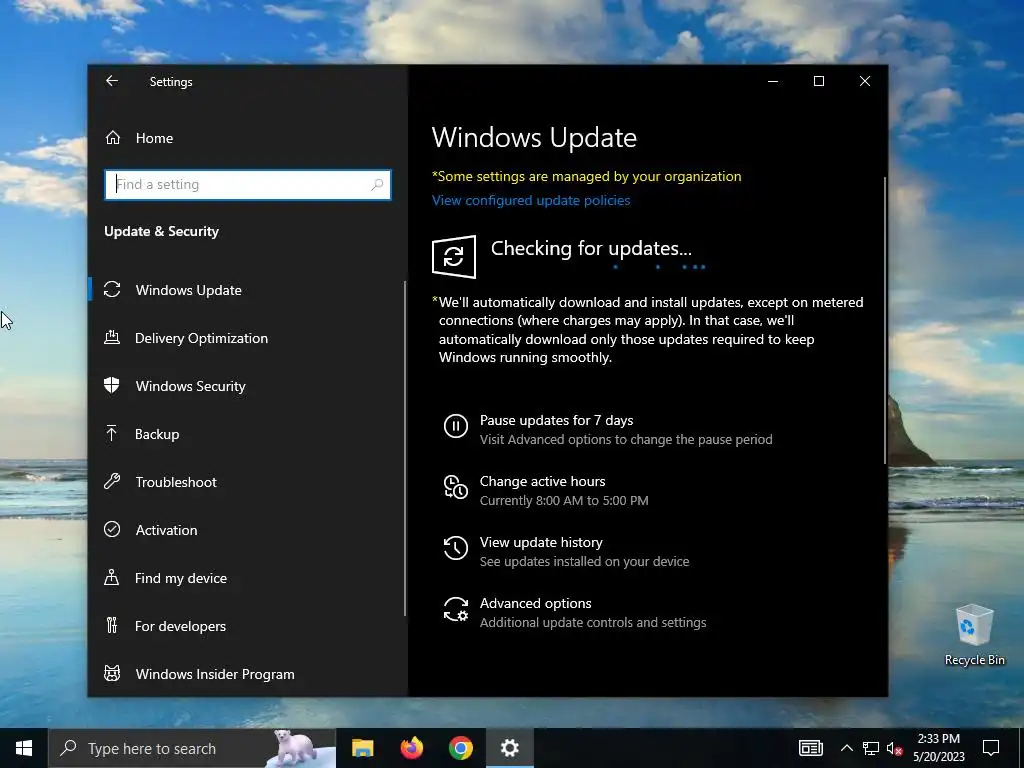Open the Windows Start menu
The image size is (1024, 768).
pyautogui.click(x=24, y=748)
